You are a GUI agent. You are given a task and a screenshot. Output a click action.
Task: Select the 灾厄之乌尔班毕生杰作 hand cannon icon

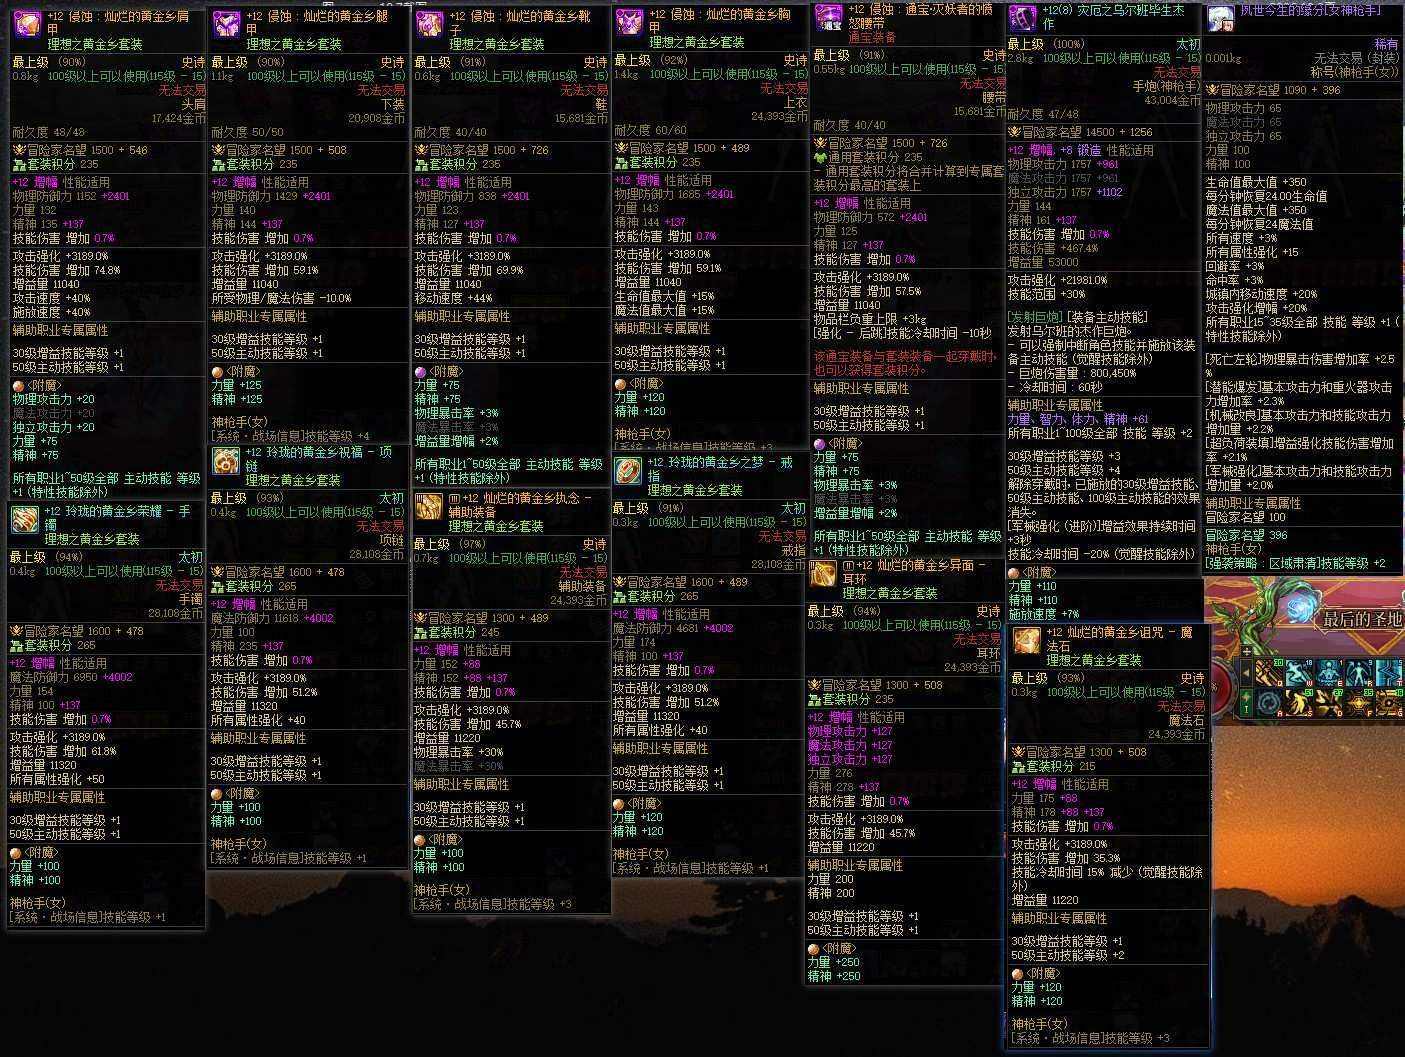coord(1023,17)
